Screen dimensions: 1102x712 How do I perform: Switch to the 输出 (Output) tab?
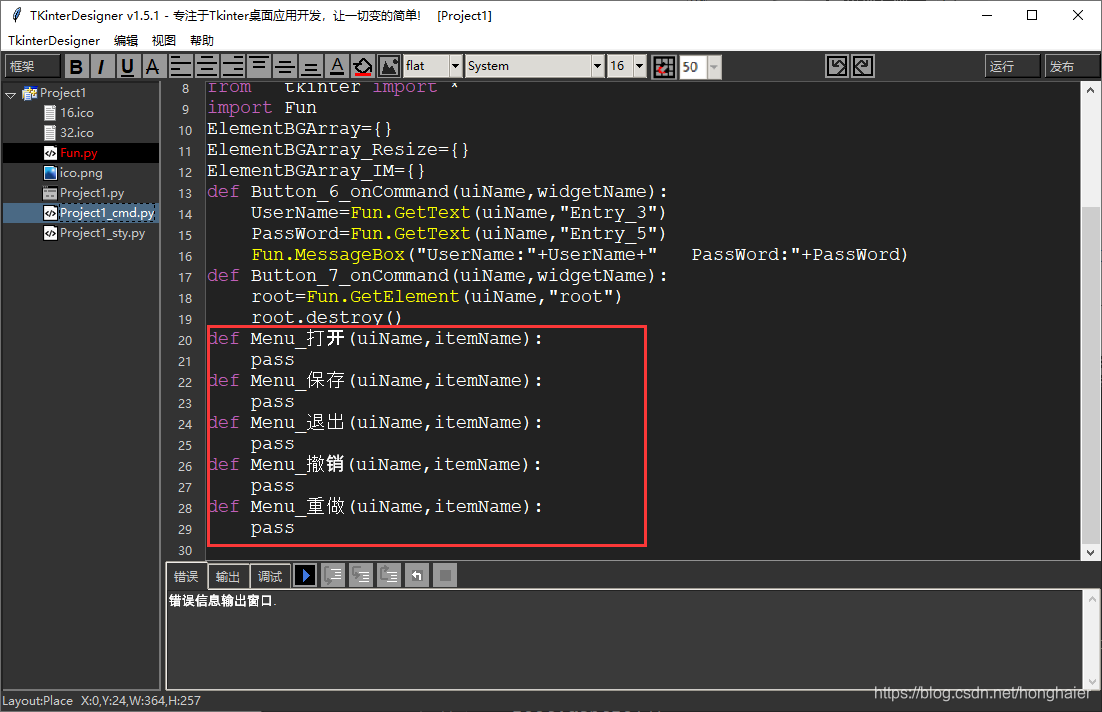tap(228, 577)
